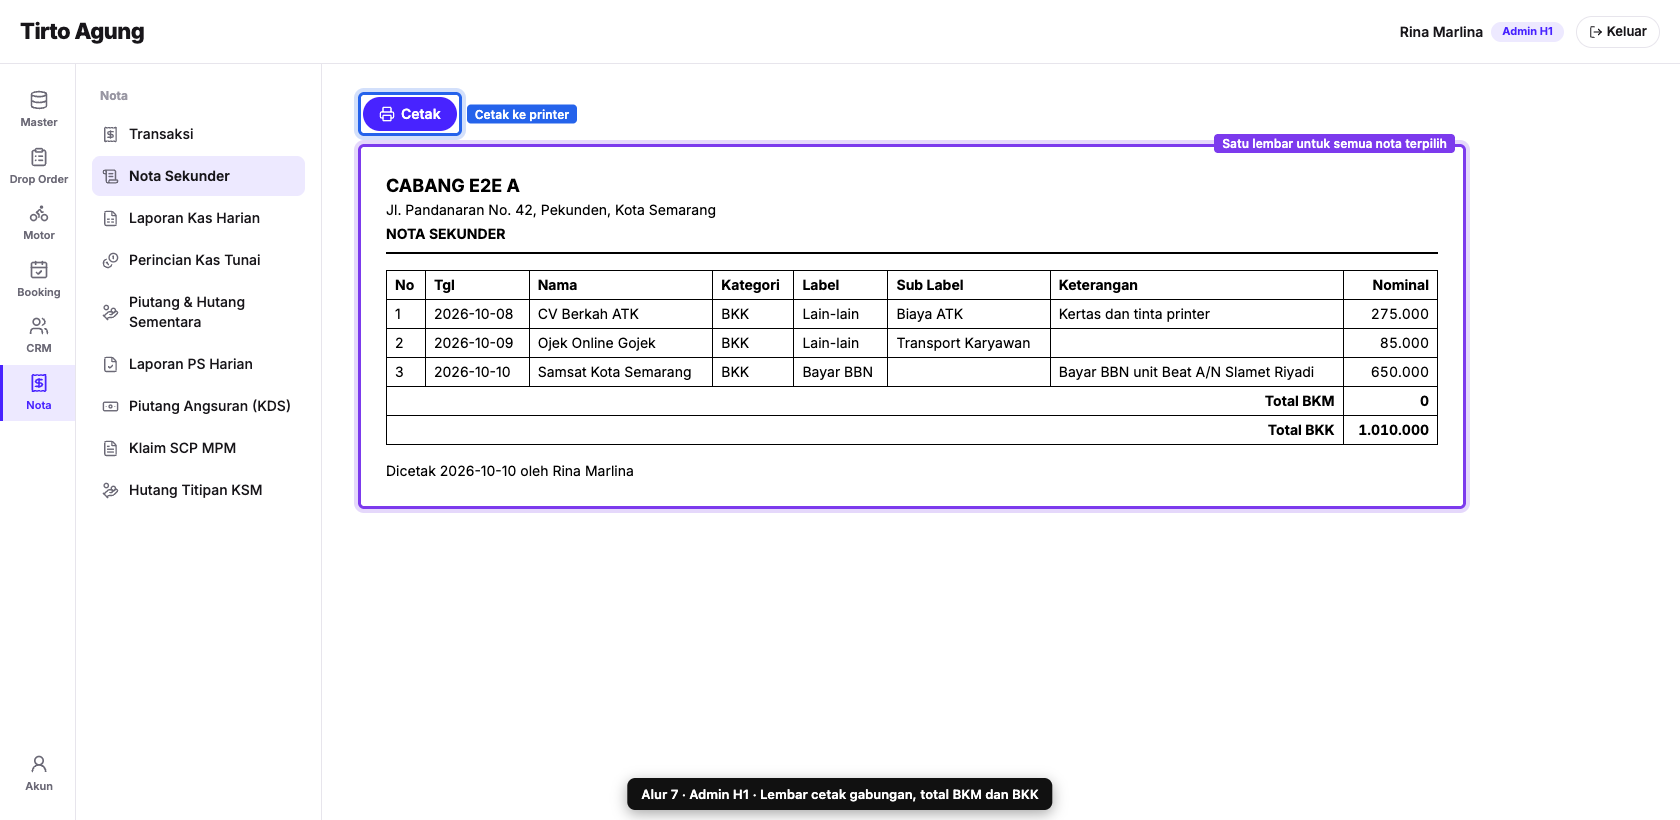Open the Transaksi menu item

[198, 134]
